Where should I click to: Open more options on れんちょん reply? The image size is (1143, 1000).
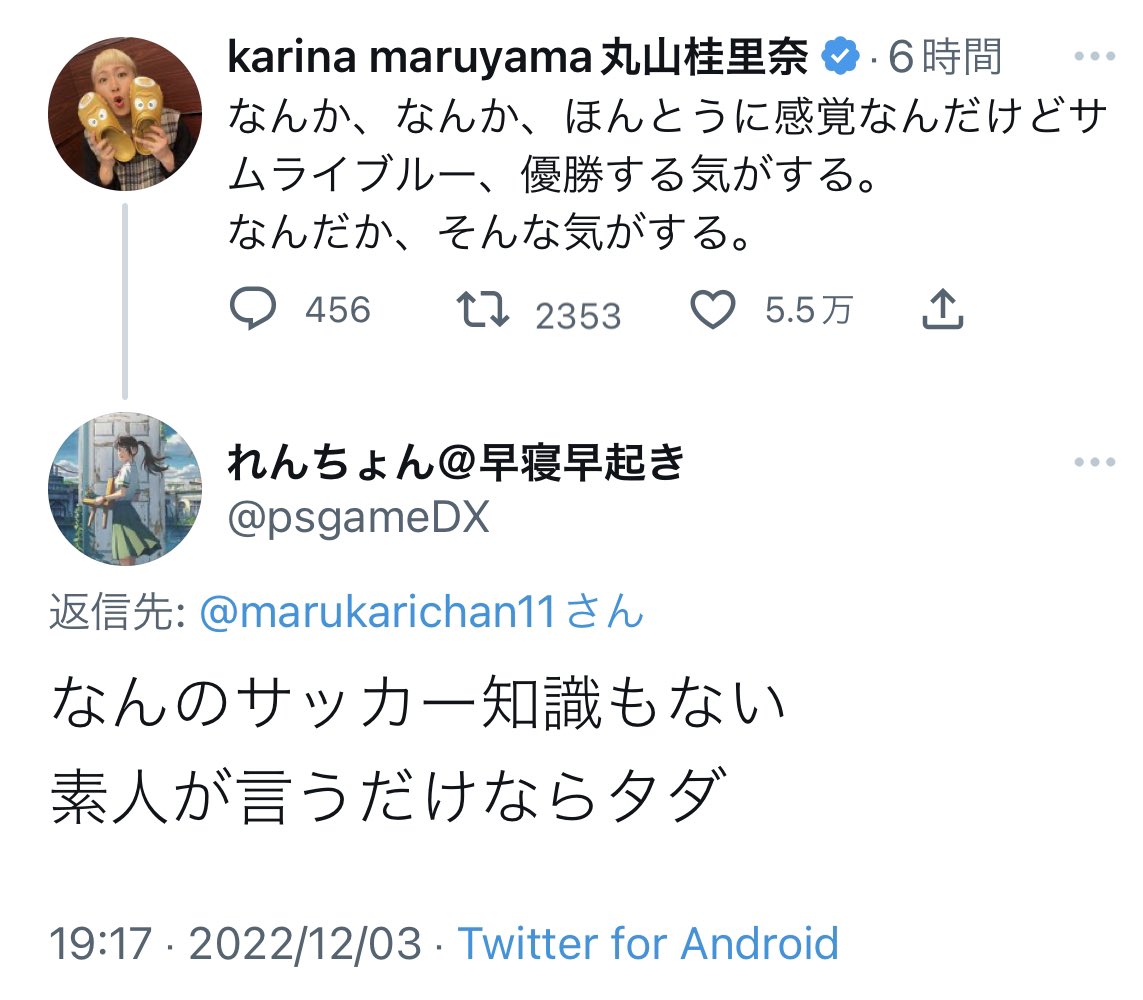pos(1094,461)
